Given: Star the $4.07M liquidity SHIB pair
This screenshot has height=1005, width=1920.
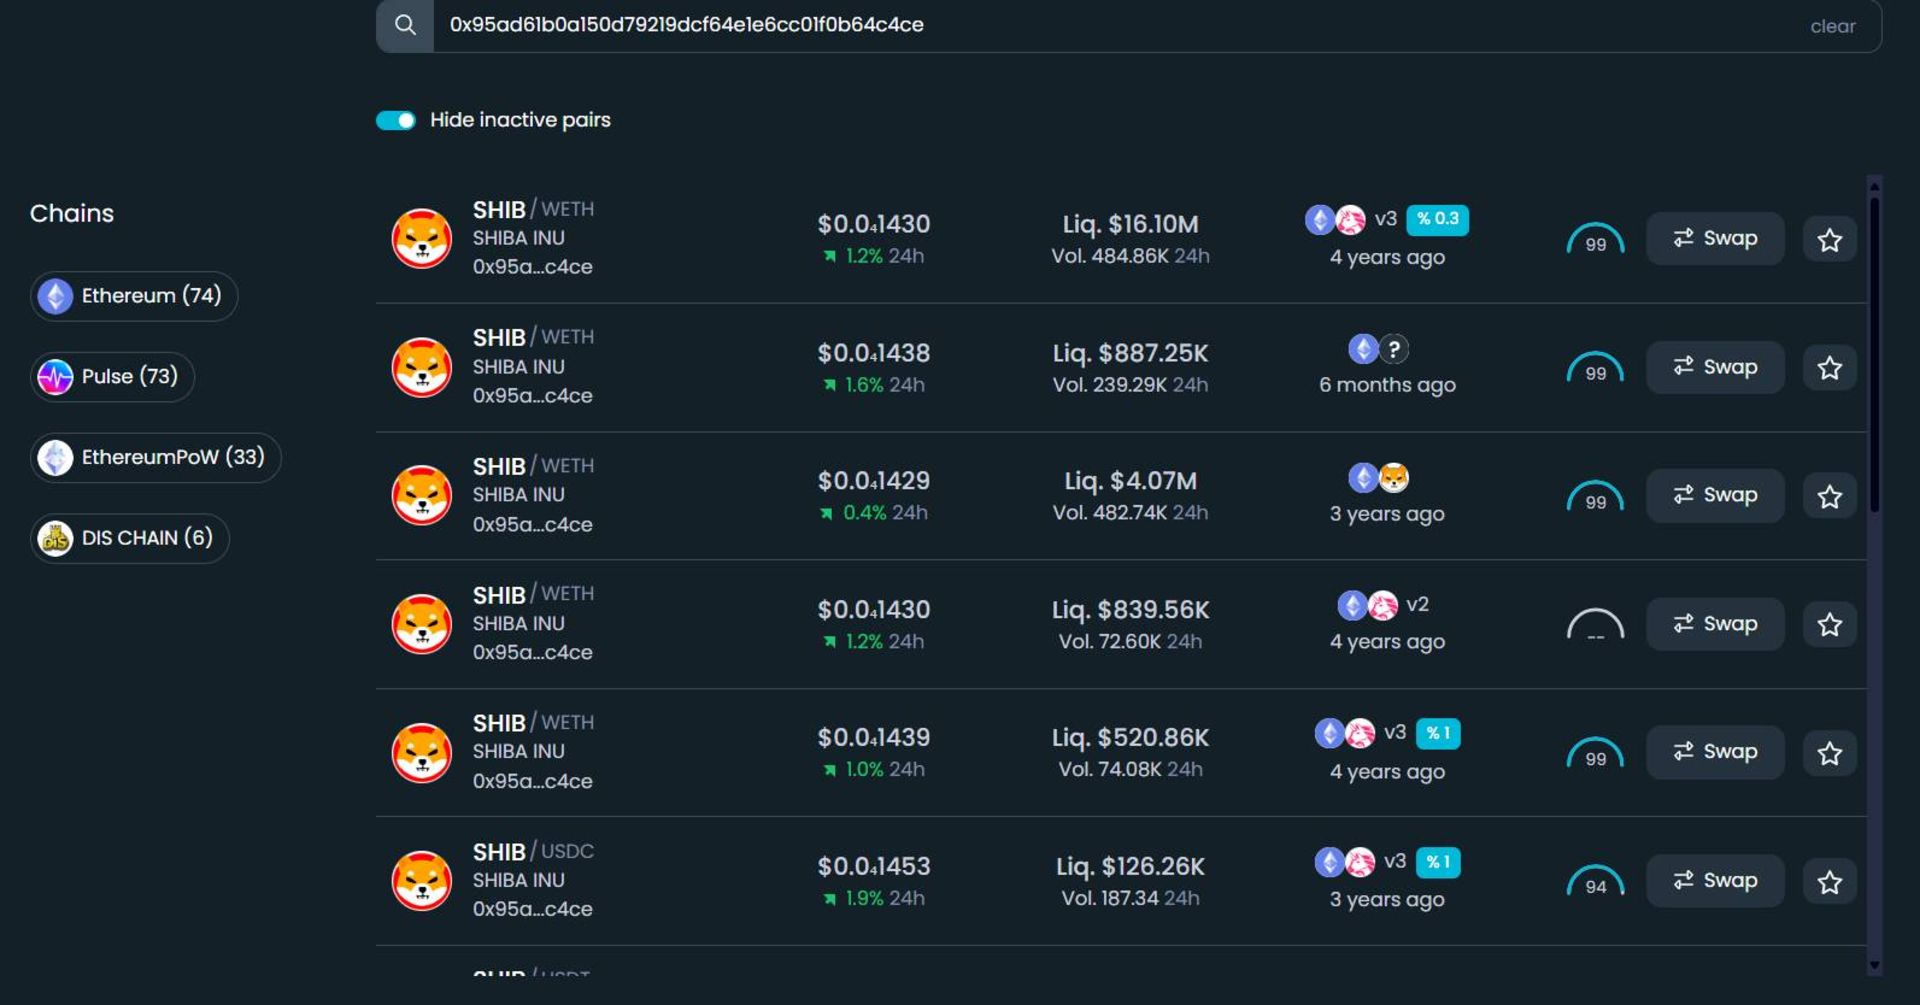Looking at the screenshot, I should (1829, 496).
